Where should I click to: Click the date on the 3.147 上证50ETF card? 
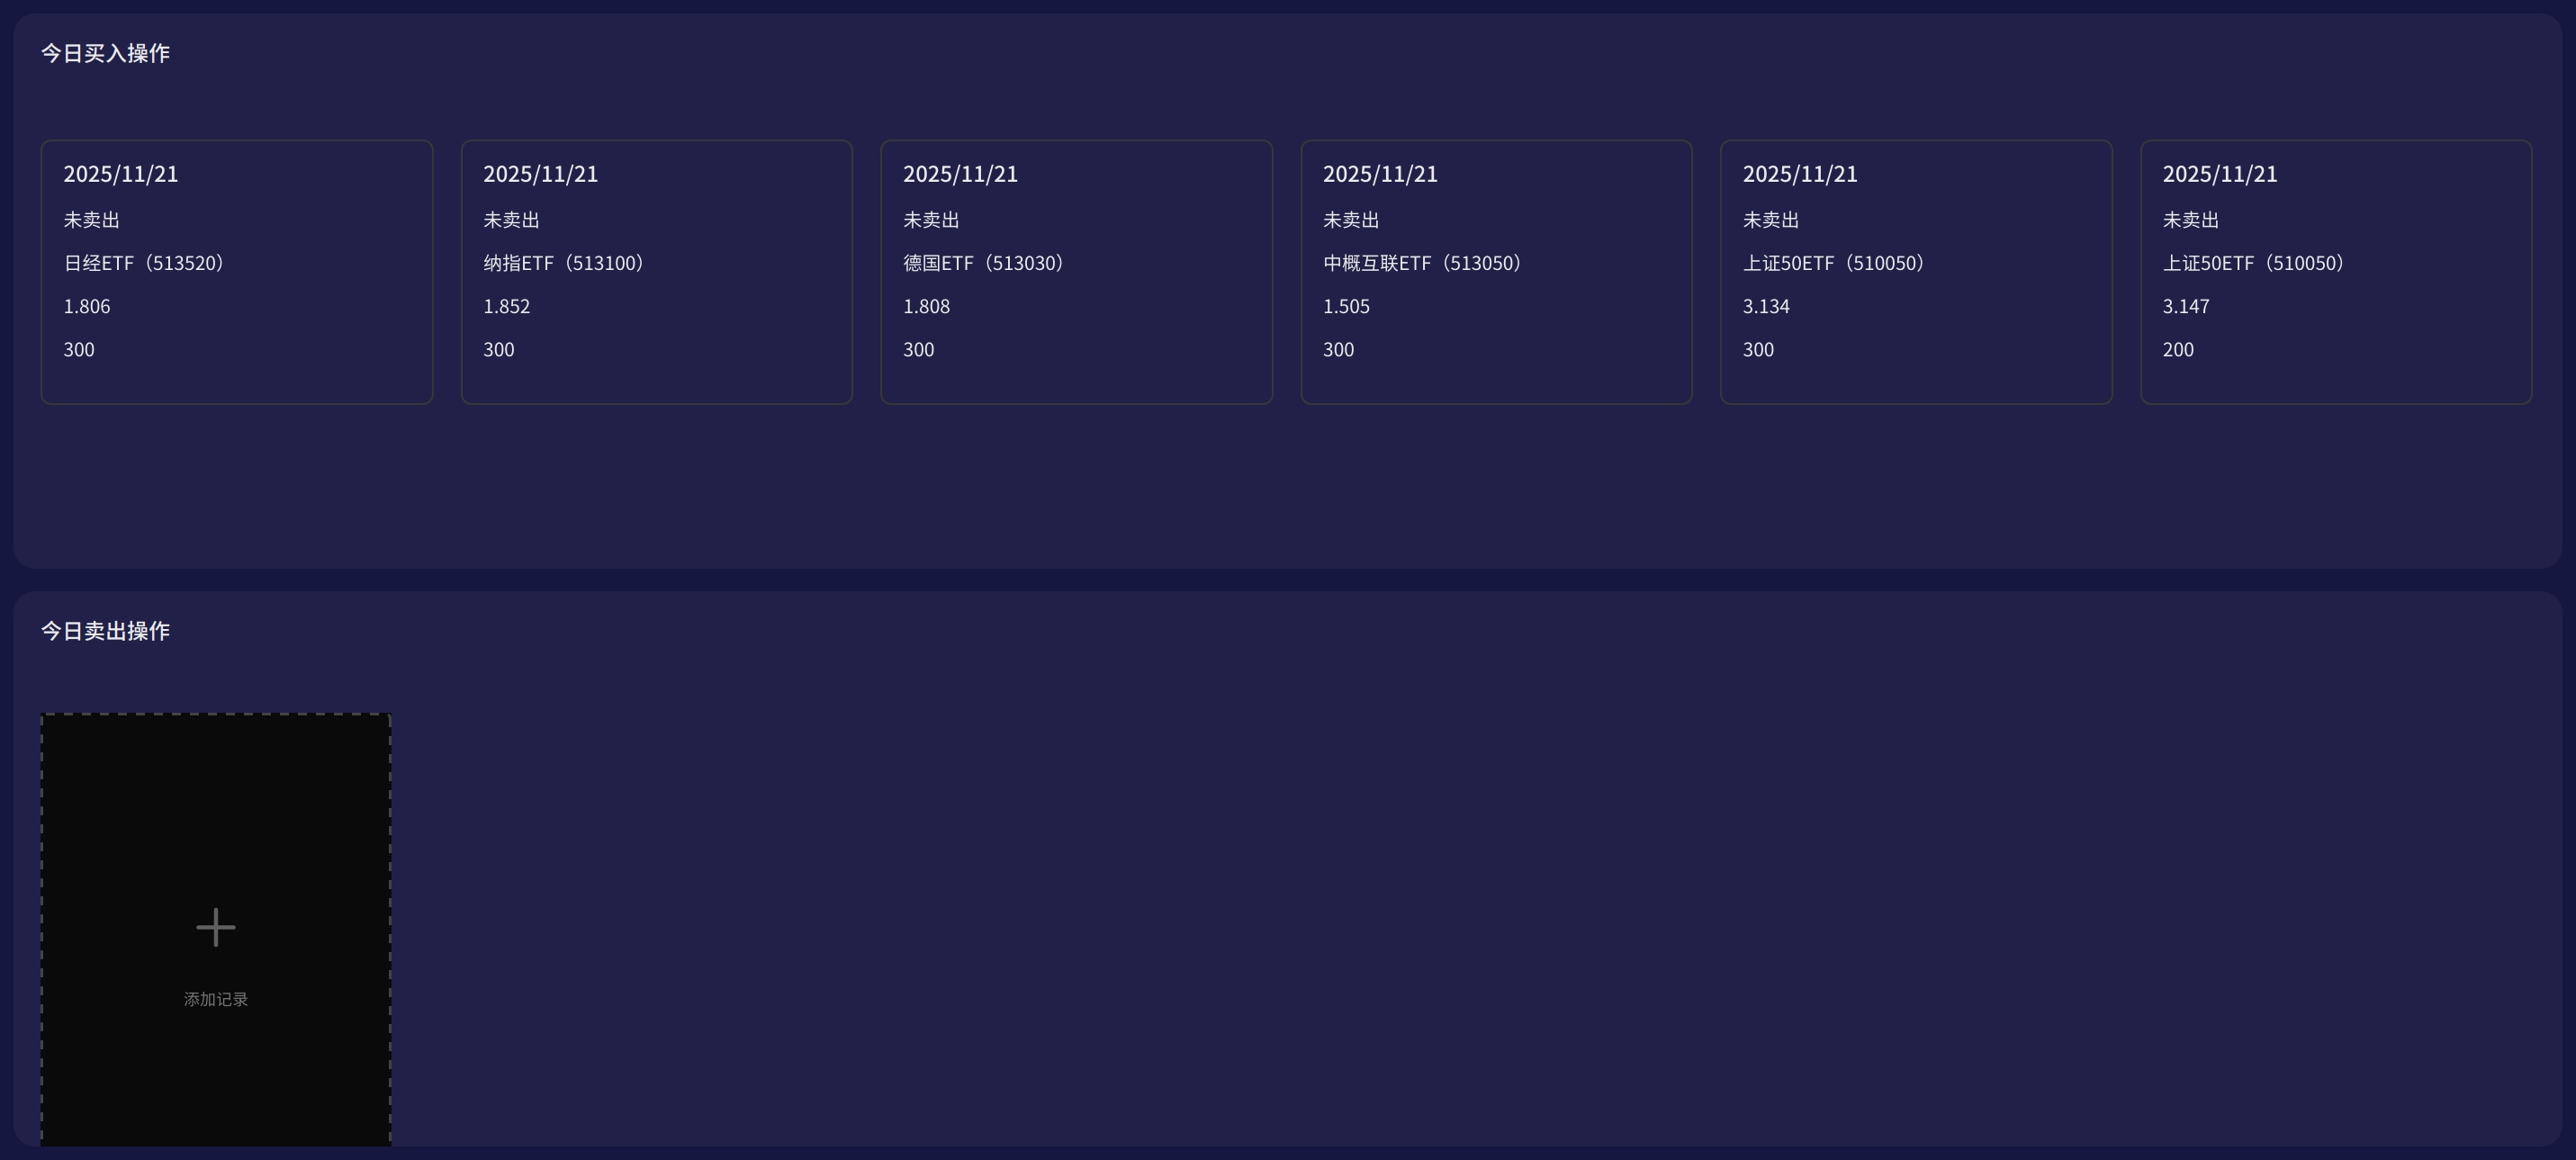click(x=2220, y=174)
